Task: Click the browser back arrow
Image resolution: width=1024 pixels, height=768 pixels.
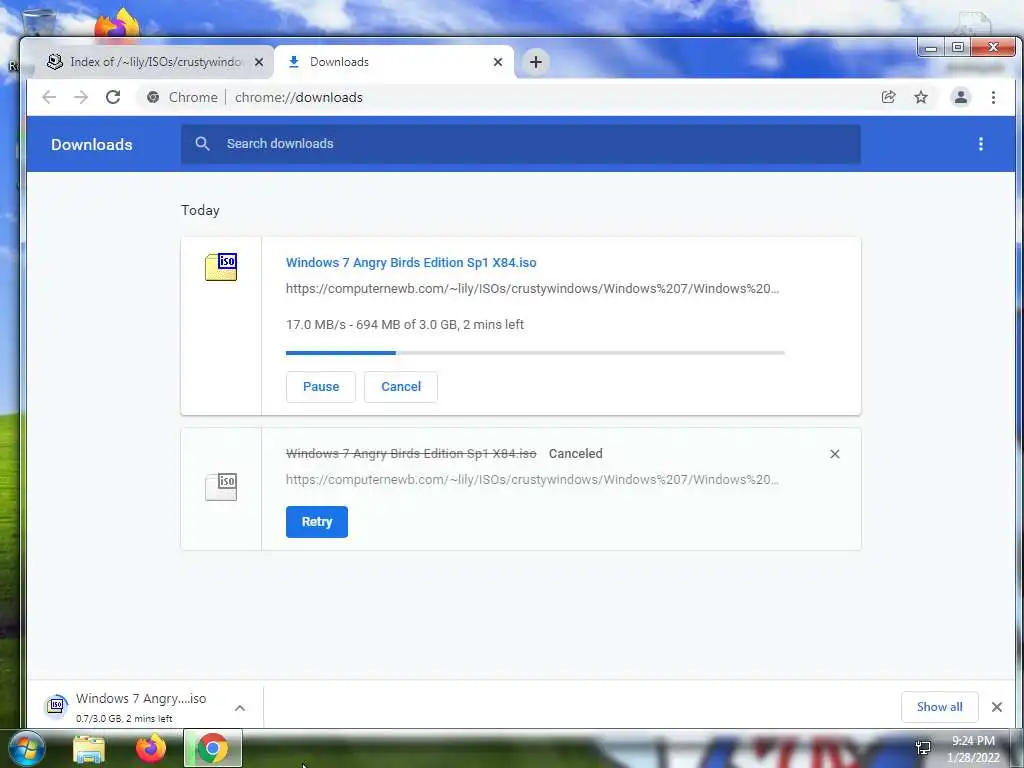Action: [49, 97]
